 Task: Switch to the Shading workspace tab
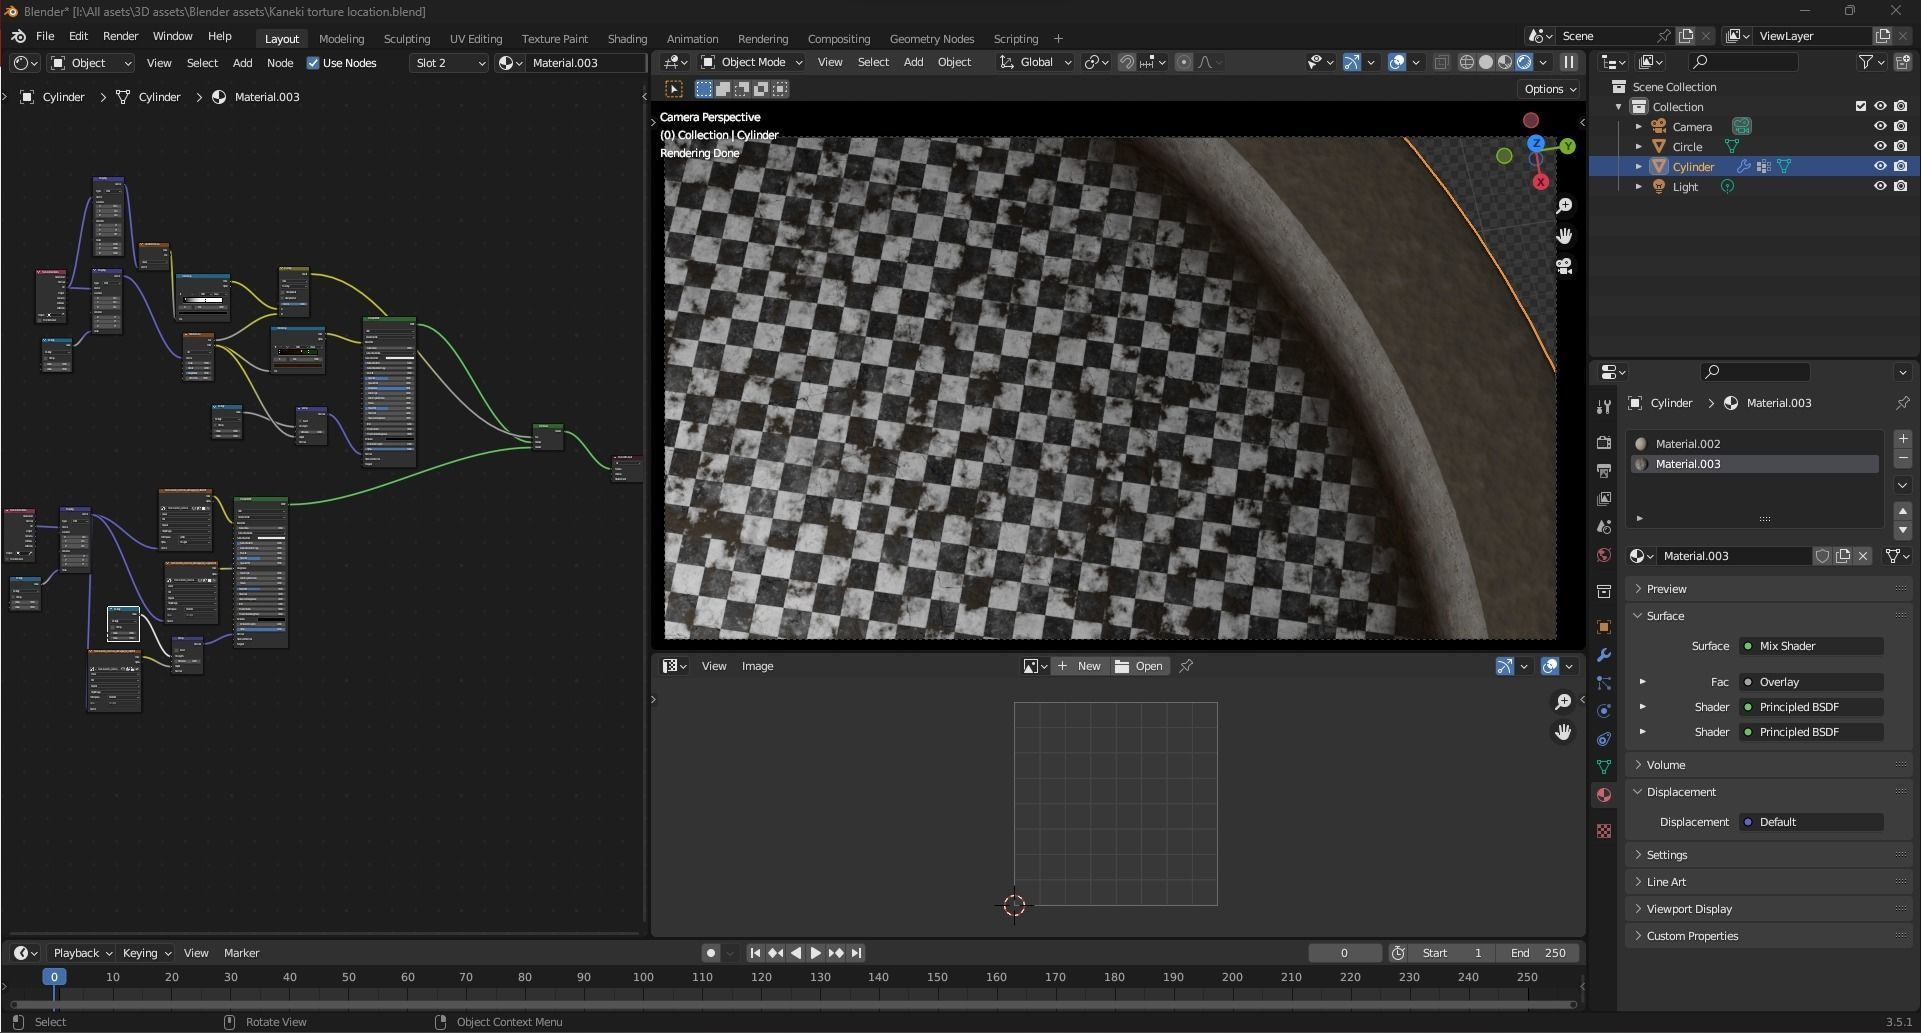click(627, 39)
